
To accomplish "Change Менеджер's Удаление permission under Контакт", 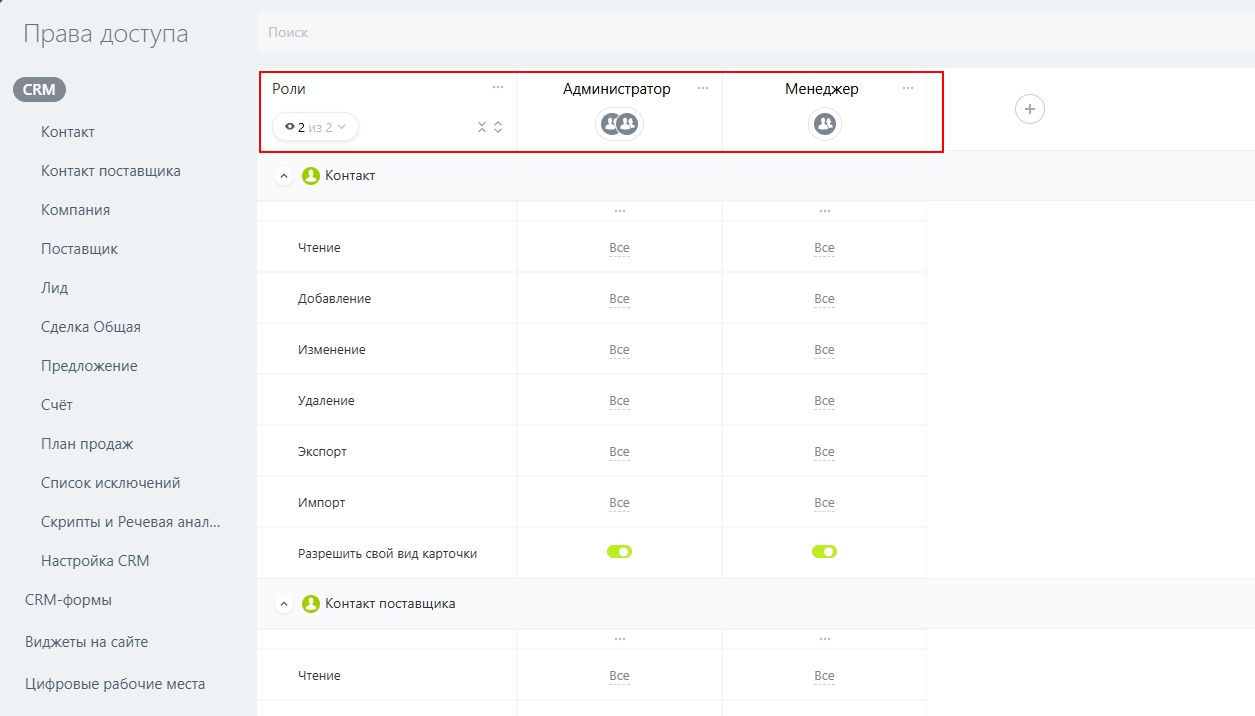I will 824,401.
